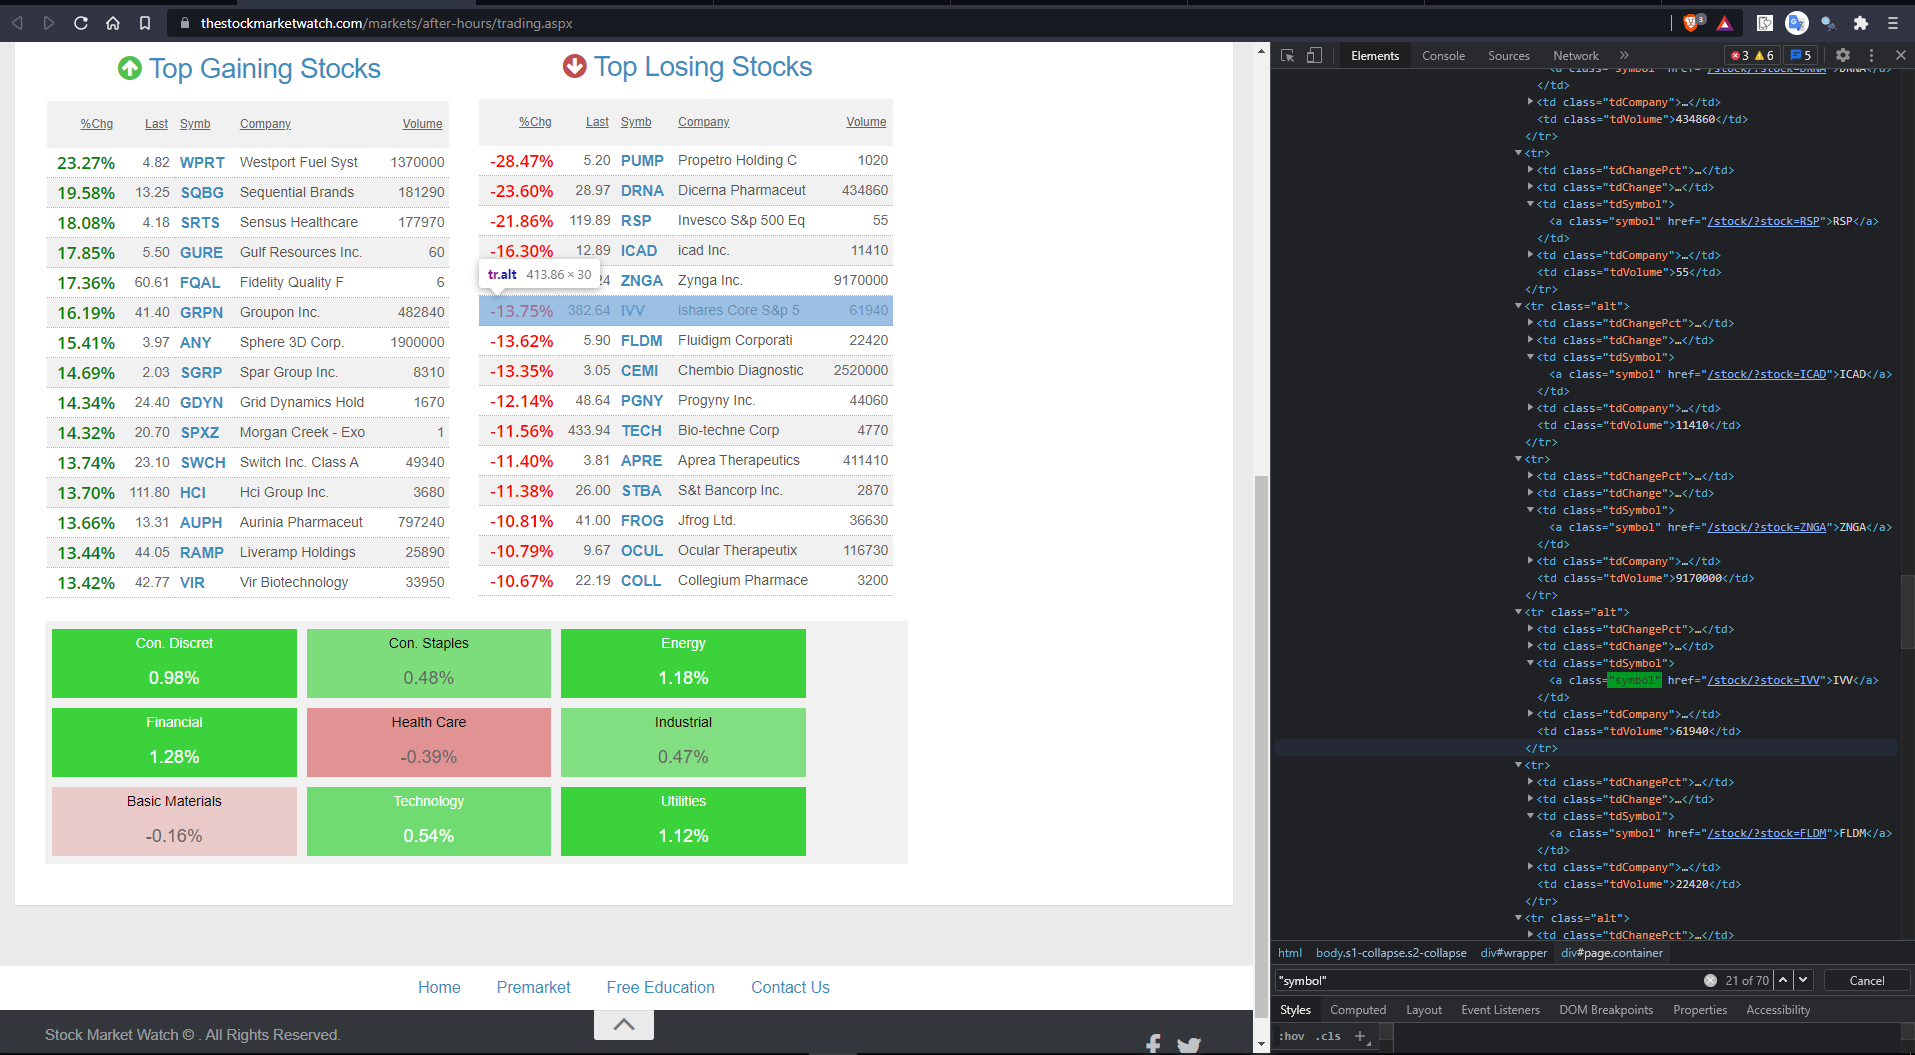Bookmark this page with the bookmark icon
The height and width of the screenshot is (1055, 1915).
pyautogui.click(x=145, y=23)
